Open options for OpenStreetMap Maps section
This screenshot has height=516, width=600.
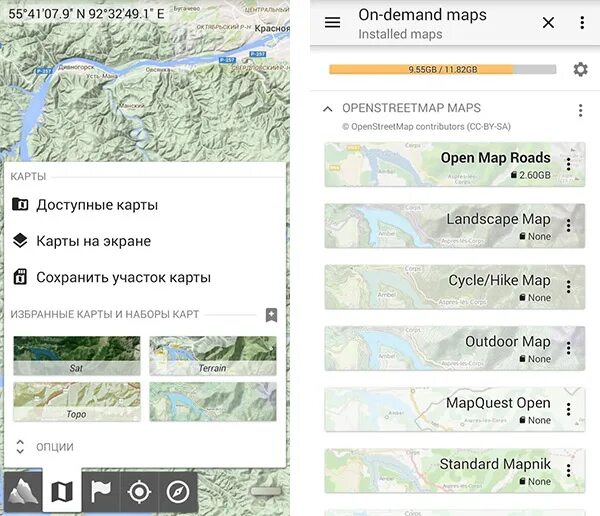[580, 110]
